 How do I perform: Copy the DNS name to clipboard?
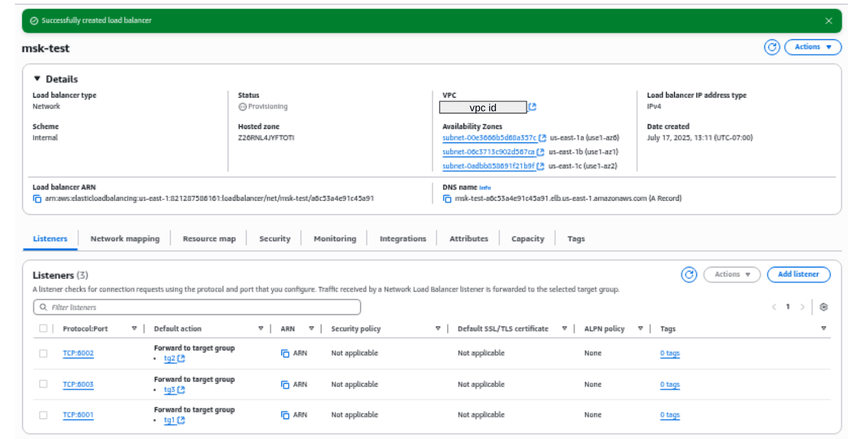coord(447,199)
